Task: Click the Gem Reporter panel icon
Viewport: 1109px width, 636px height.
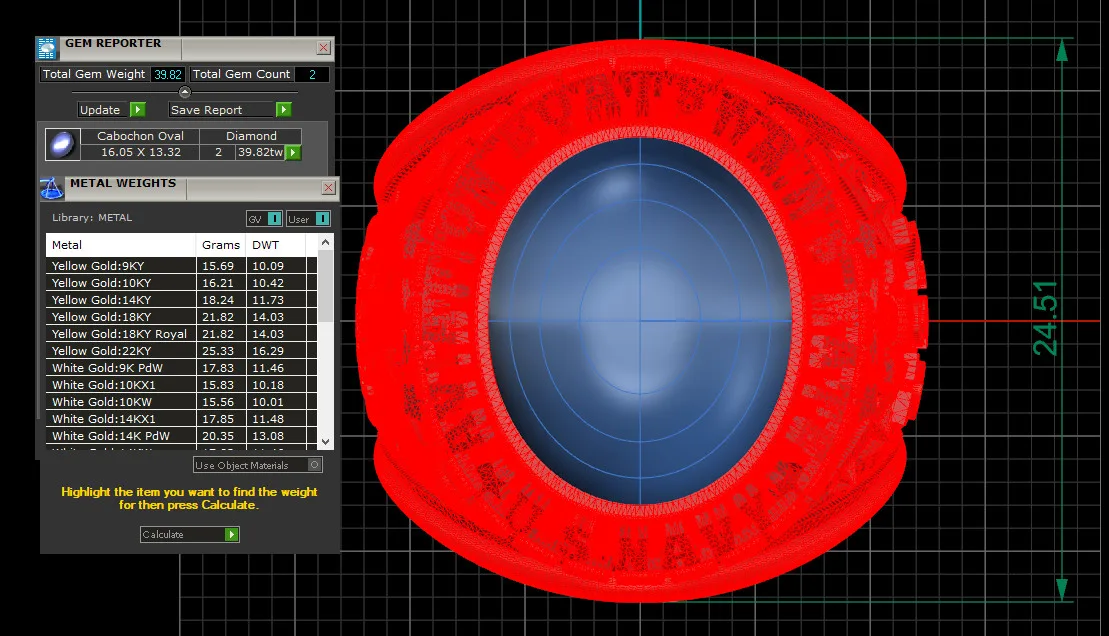Action: [47, 48]
